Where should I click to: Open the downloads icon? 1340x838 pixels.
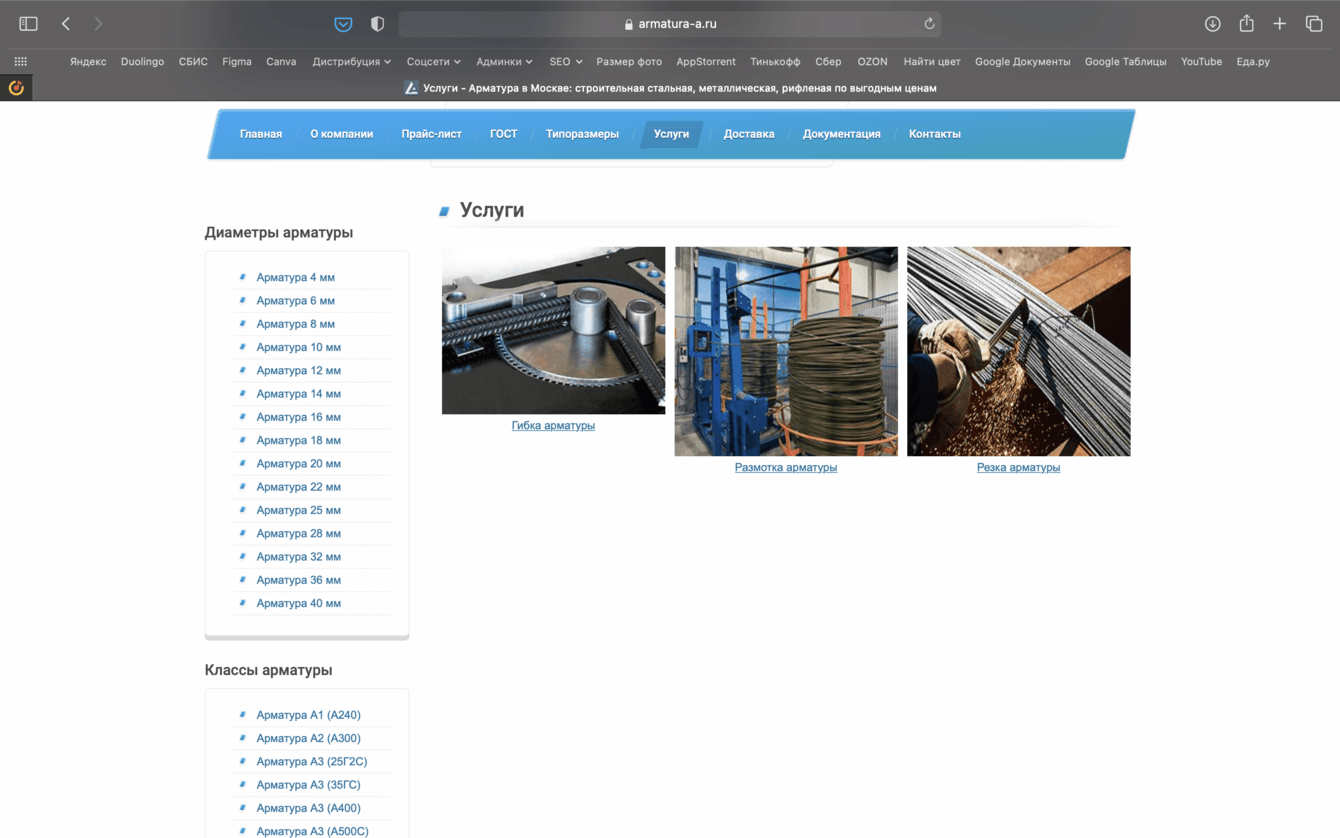1212,24
